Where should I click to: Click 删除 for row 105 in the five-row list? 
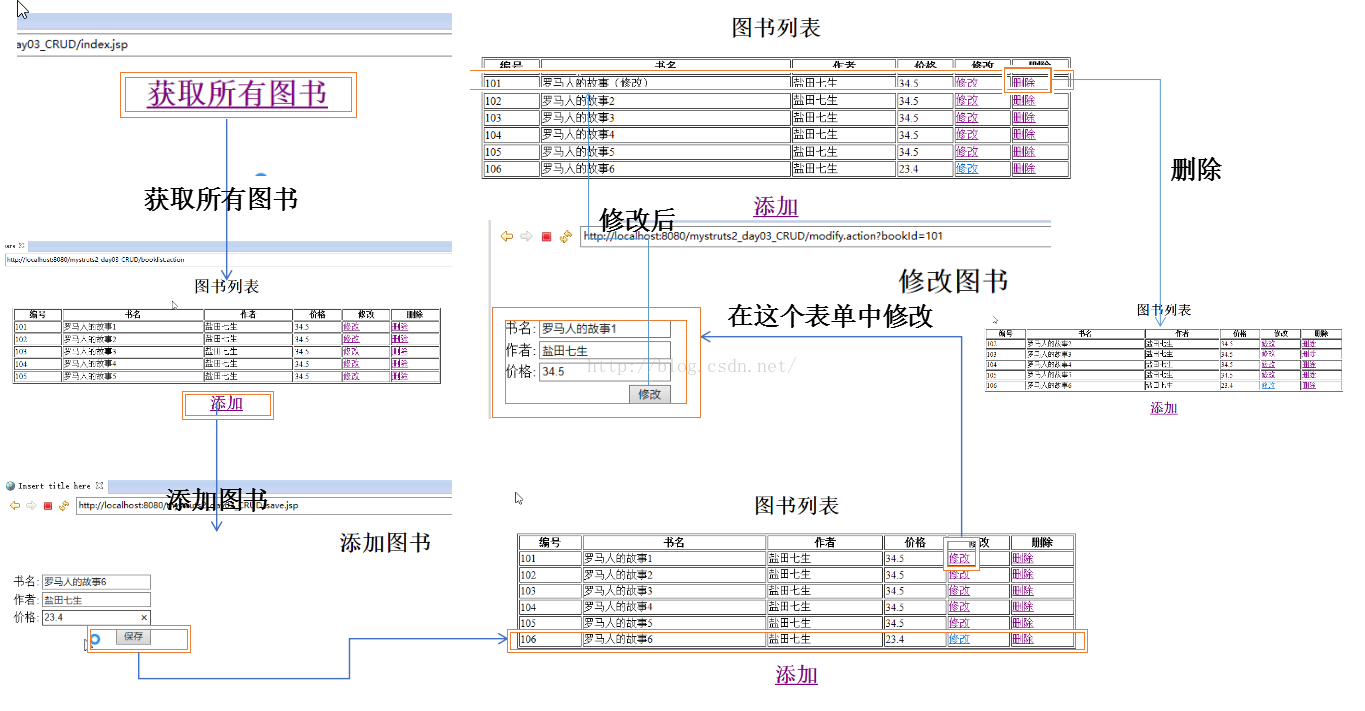pos(400,376)
